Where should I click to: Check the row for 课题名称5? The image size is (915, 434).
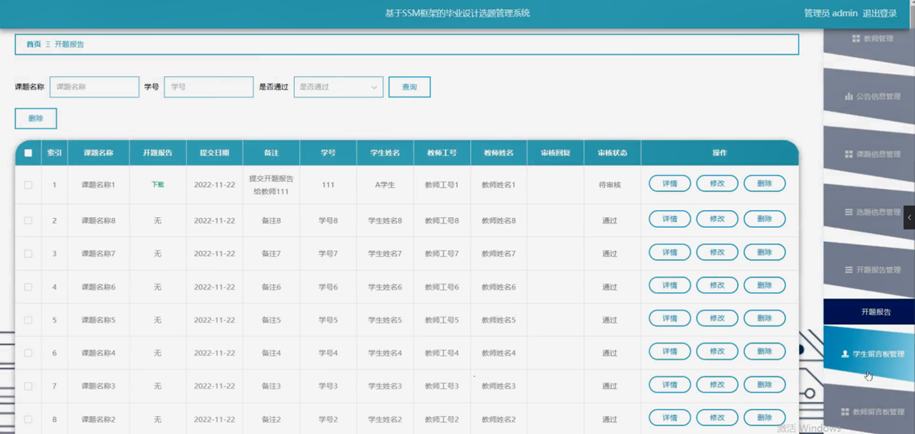(28, 320)
